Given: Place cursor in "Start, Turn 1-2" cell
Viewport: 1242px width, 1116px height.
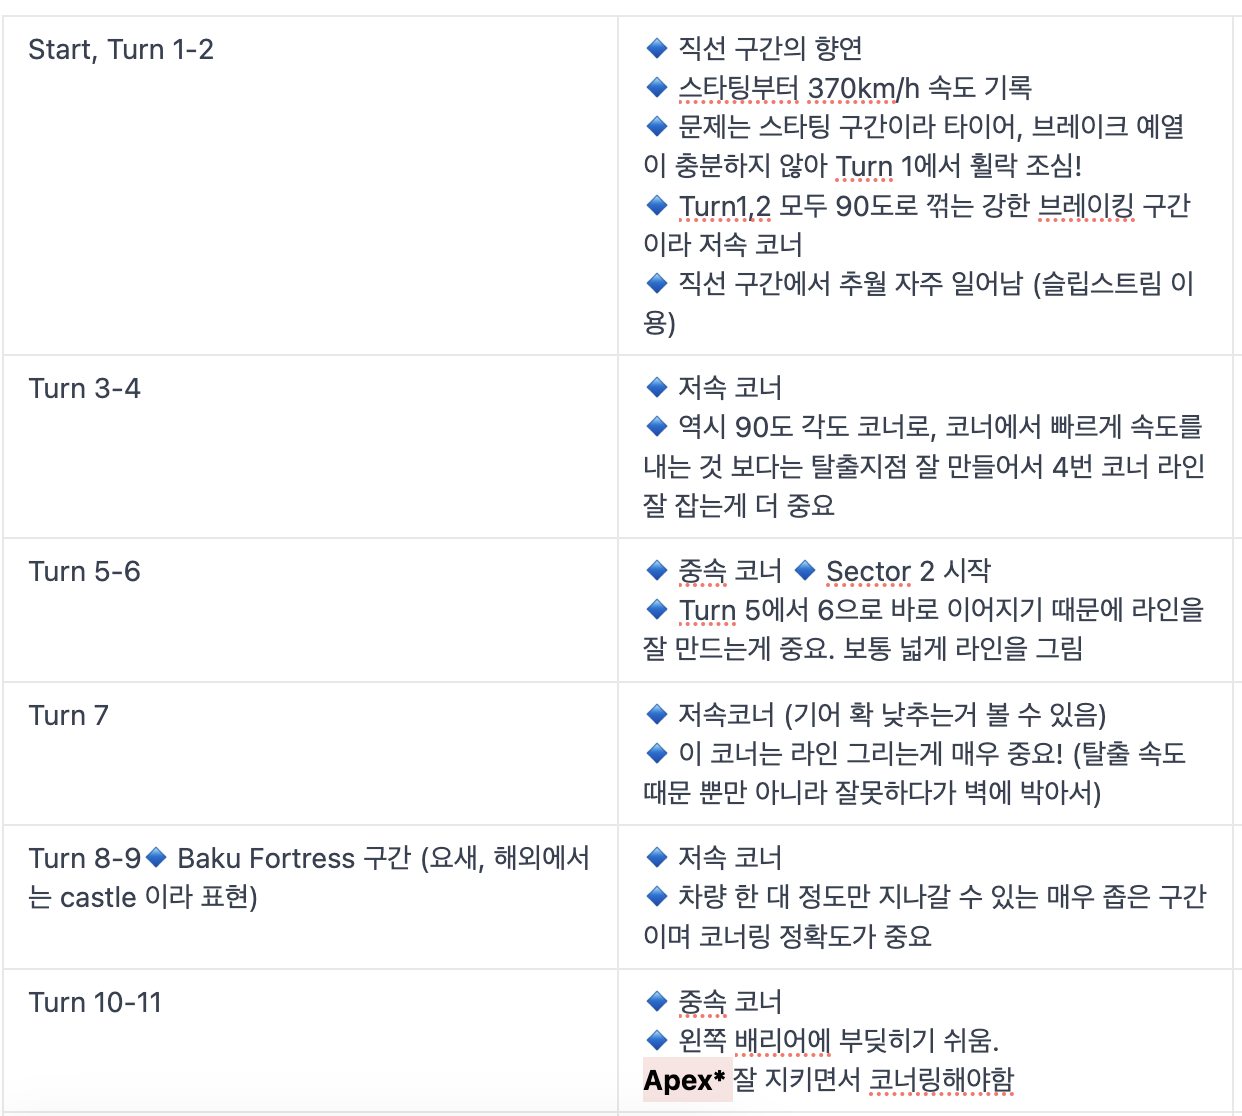Looking at the screenshot, I should [x=121, y=50].
